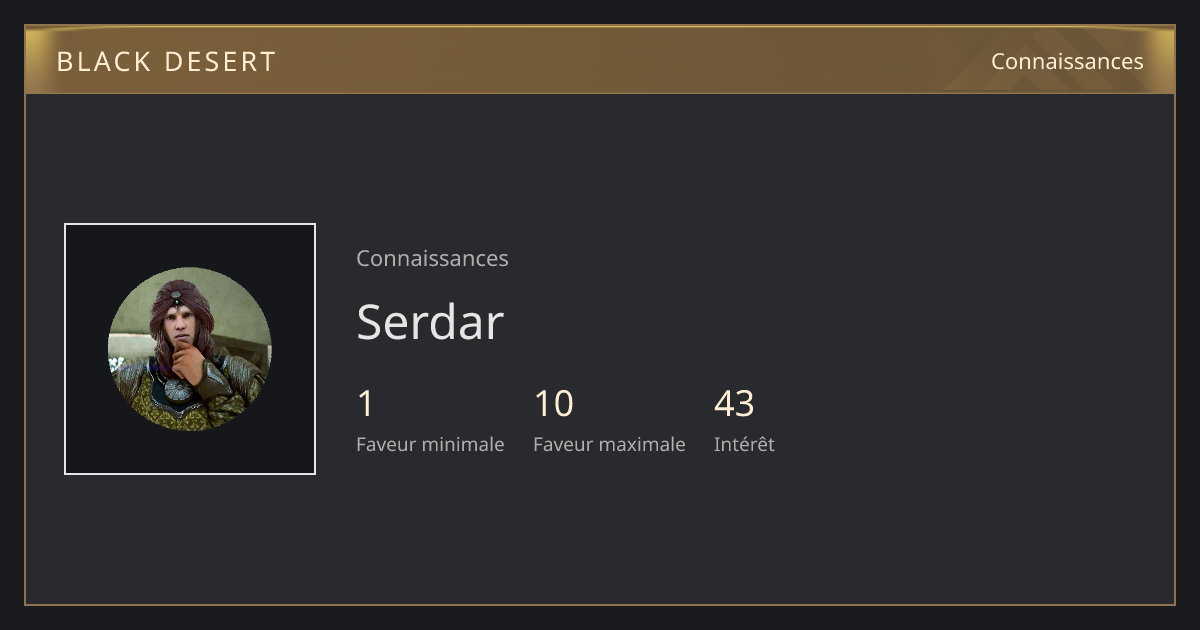Select the Faveur minimale label
This screenshot has height=630, width=1200.
430,444
